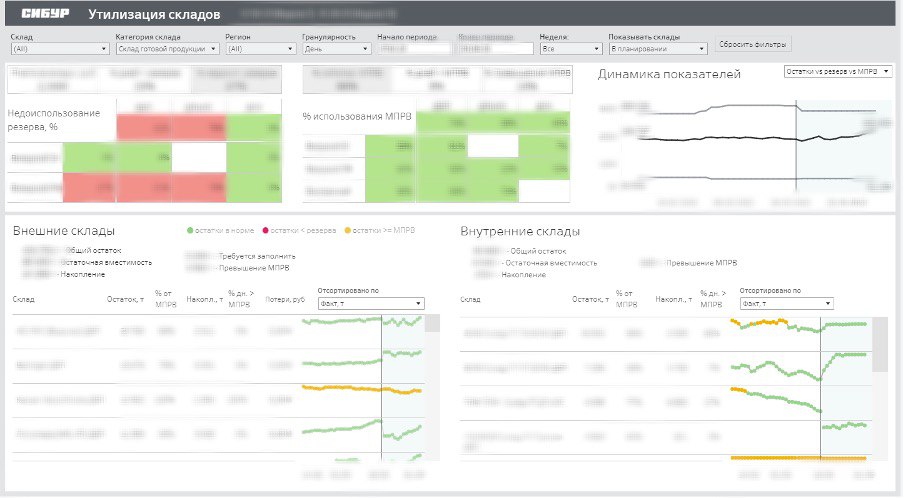
Task: Click yellow legend dot остатки >= МПРВ
Action: 348,231
